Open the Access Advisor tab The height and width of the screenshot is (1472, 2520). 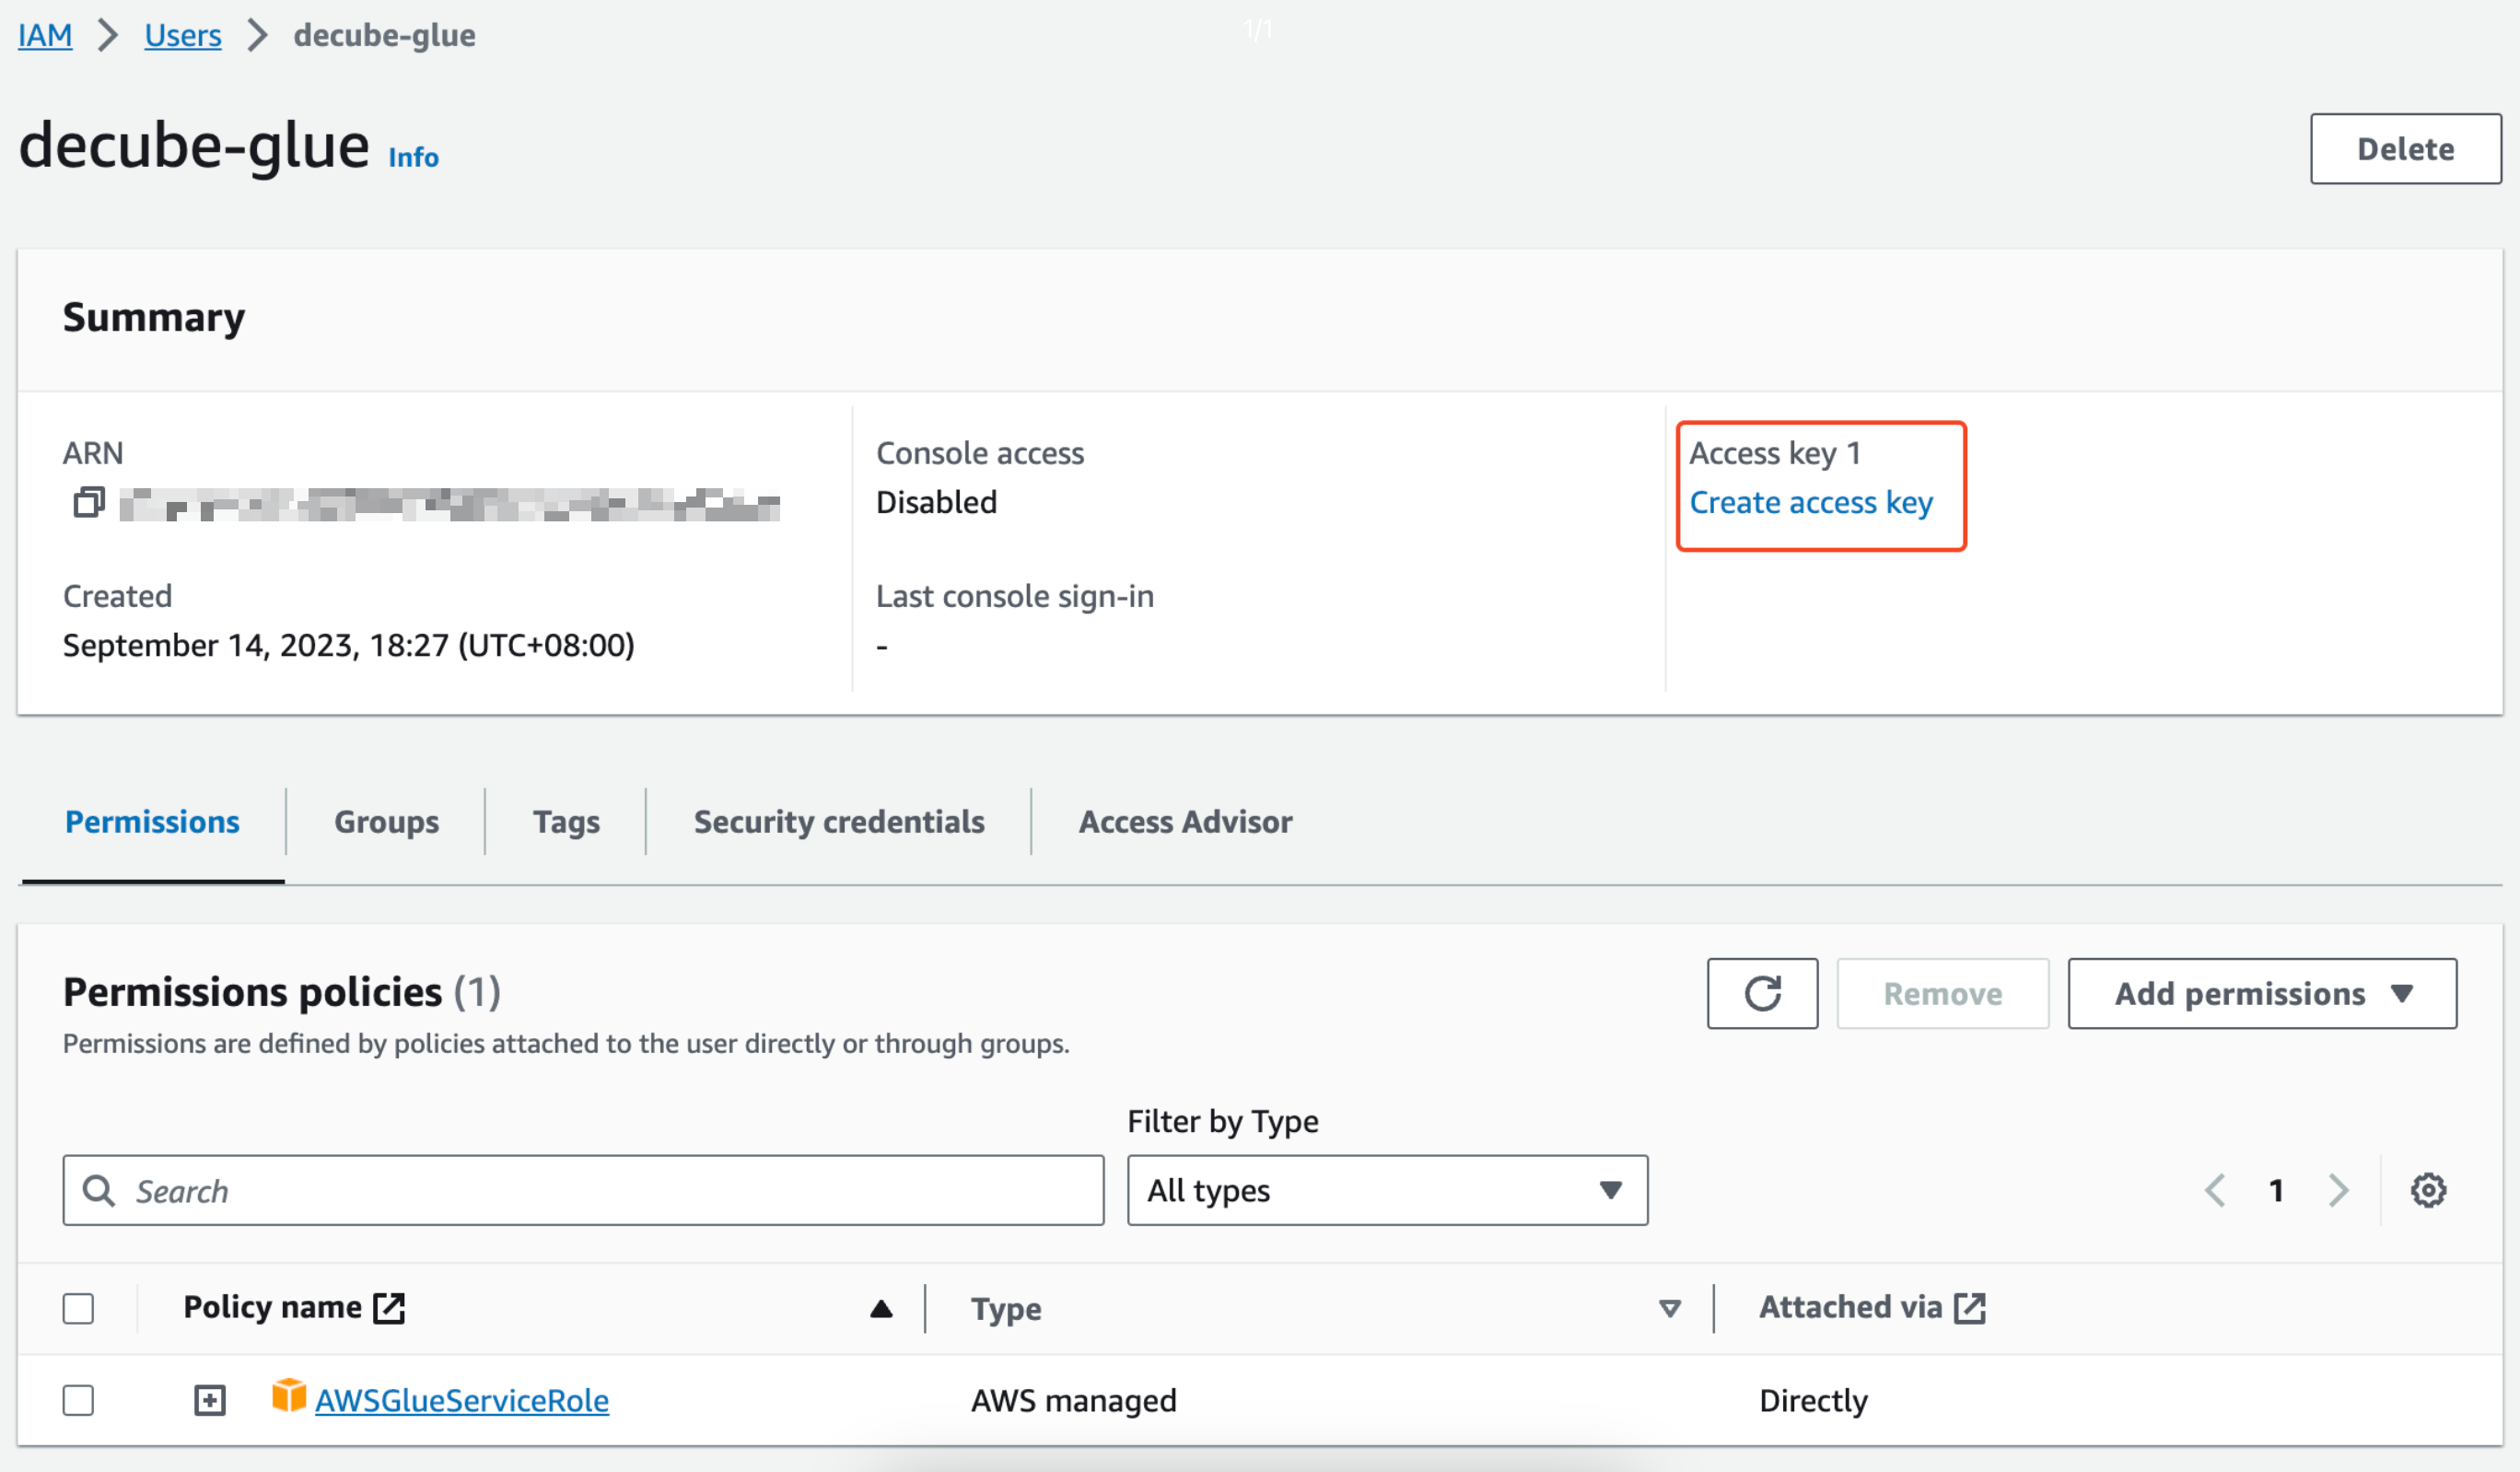[1184, 821]
